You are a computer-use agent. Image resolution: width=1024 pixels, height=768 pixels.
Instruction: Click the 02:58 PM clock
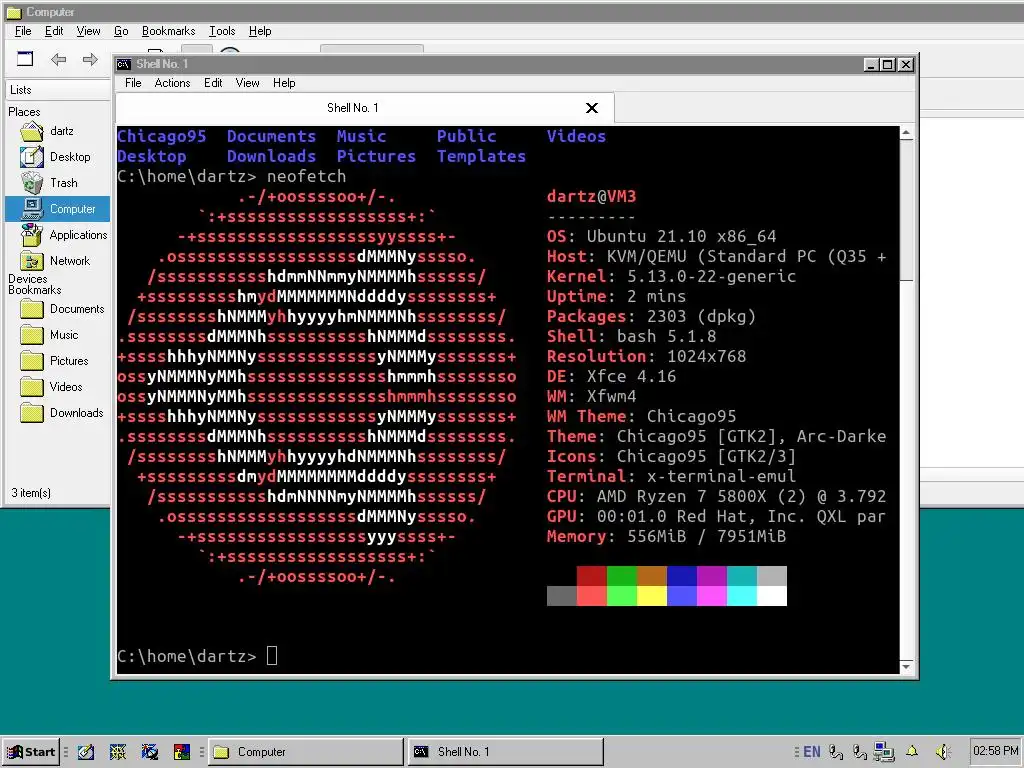(x=995, y=751)
